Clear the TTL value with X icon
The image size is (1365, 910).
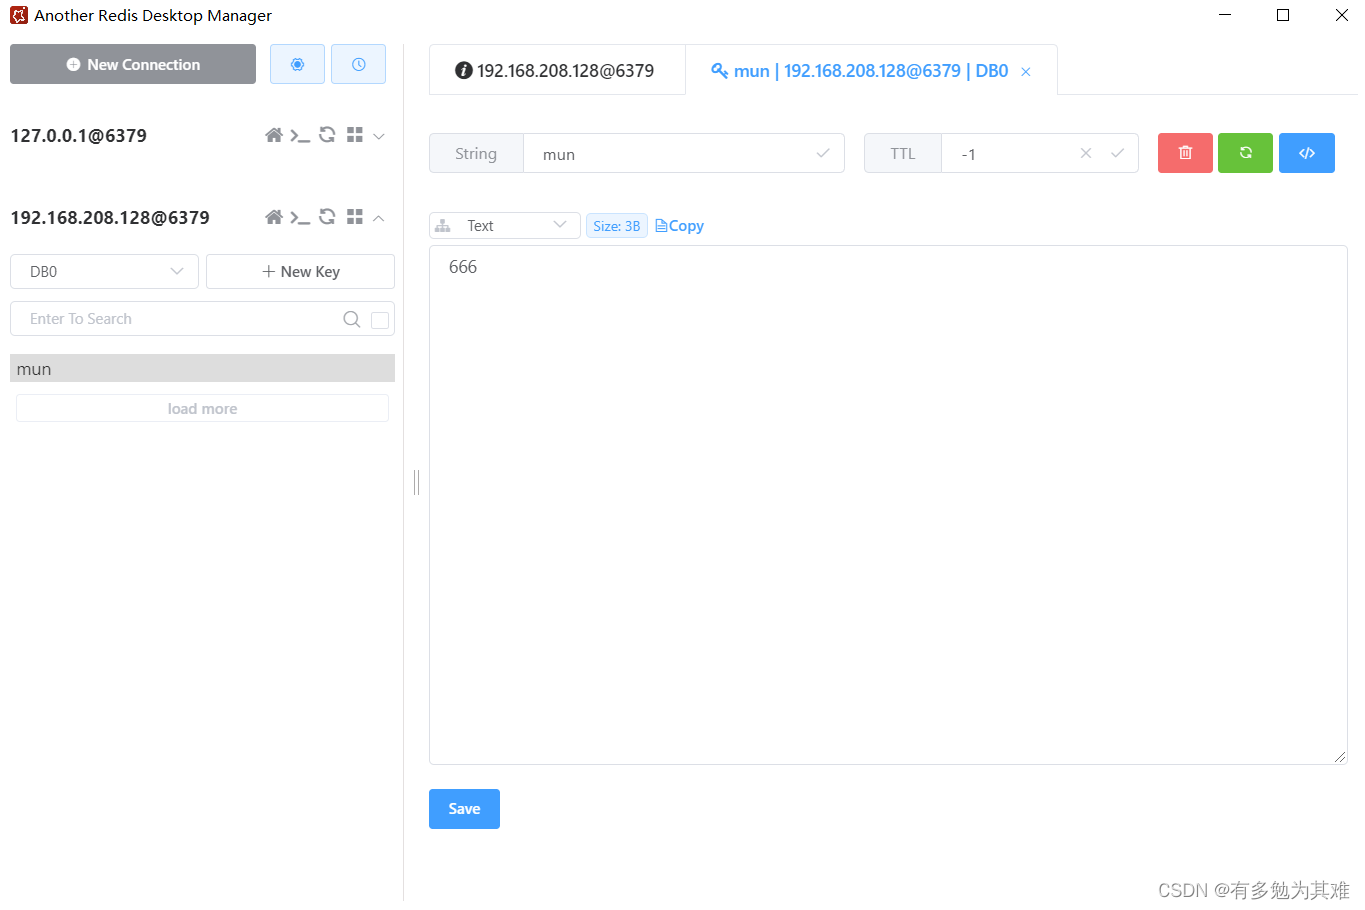pos(1086,153)
